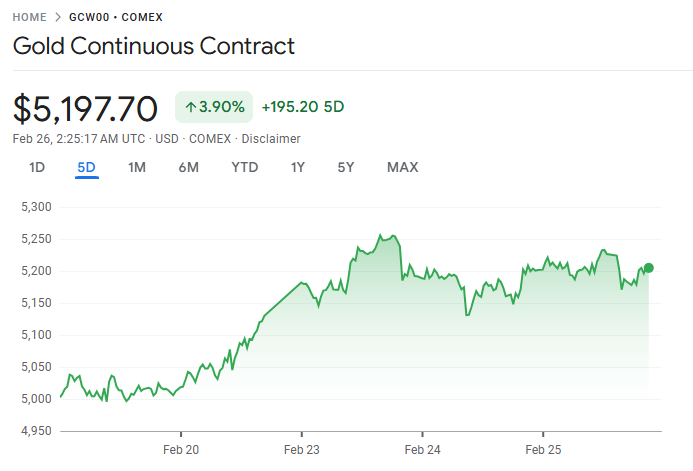Click the Gold Continuous Contract title
Viewport: 693px width, 471px height.
point(154,46)
